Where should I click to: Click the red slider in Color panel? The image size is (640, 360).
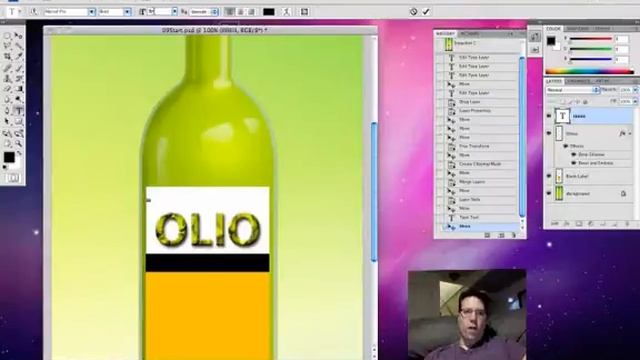591,40
